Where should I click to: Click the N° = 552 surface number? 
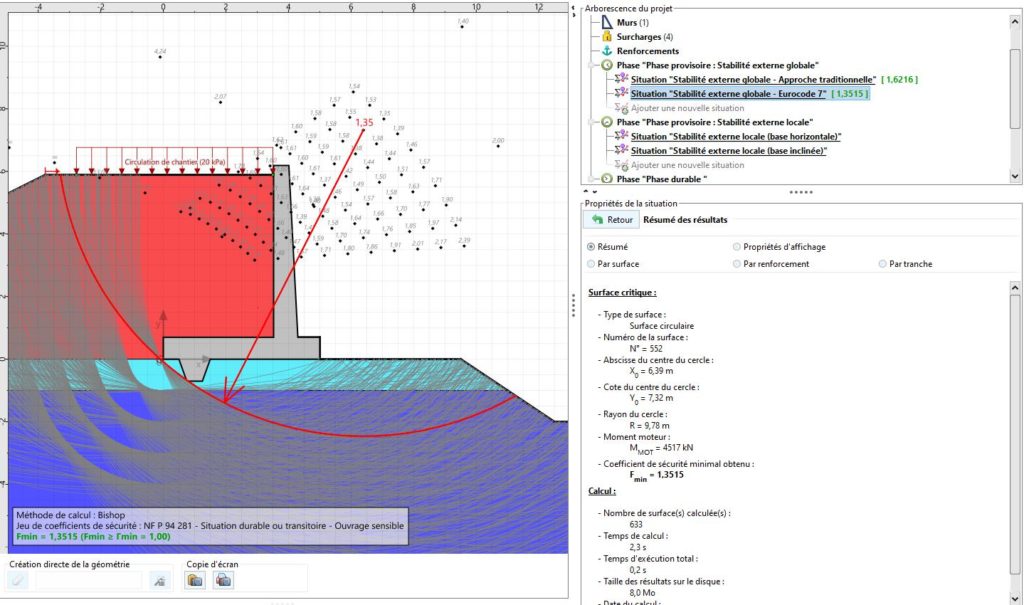point(646,348)
